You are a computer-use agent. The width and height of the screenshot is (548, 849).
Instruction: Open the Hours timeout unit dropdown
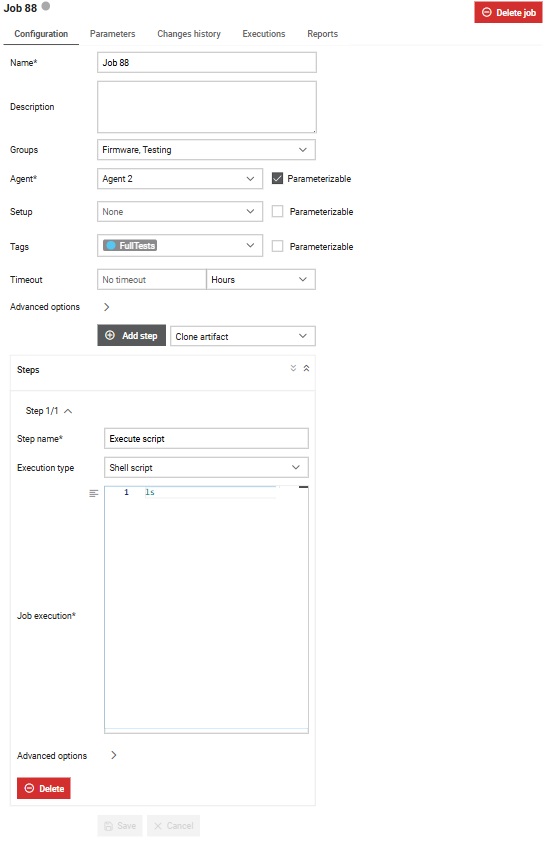260,279
